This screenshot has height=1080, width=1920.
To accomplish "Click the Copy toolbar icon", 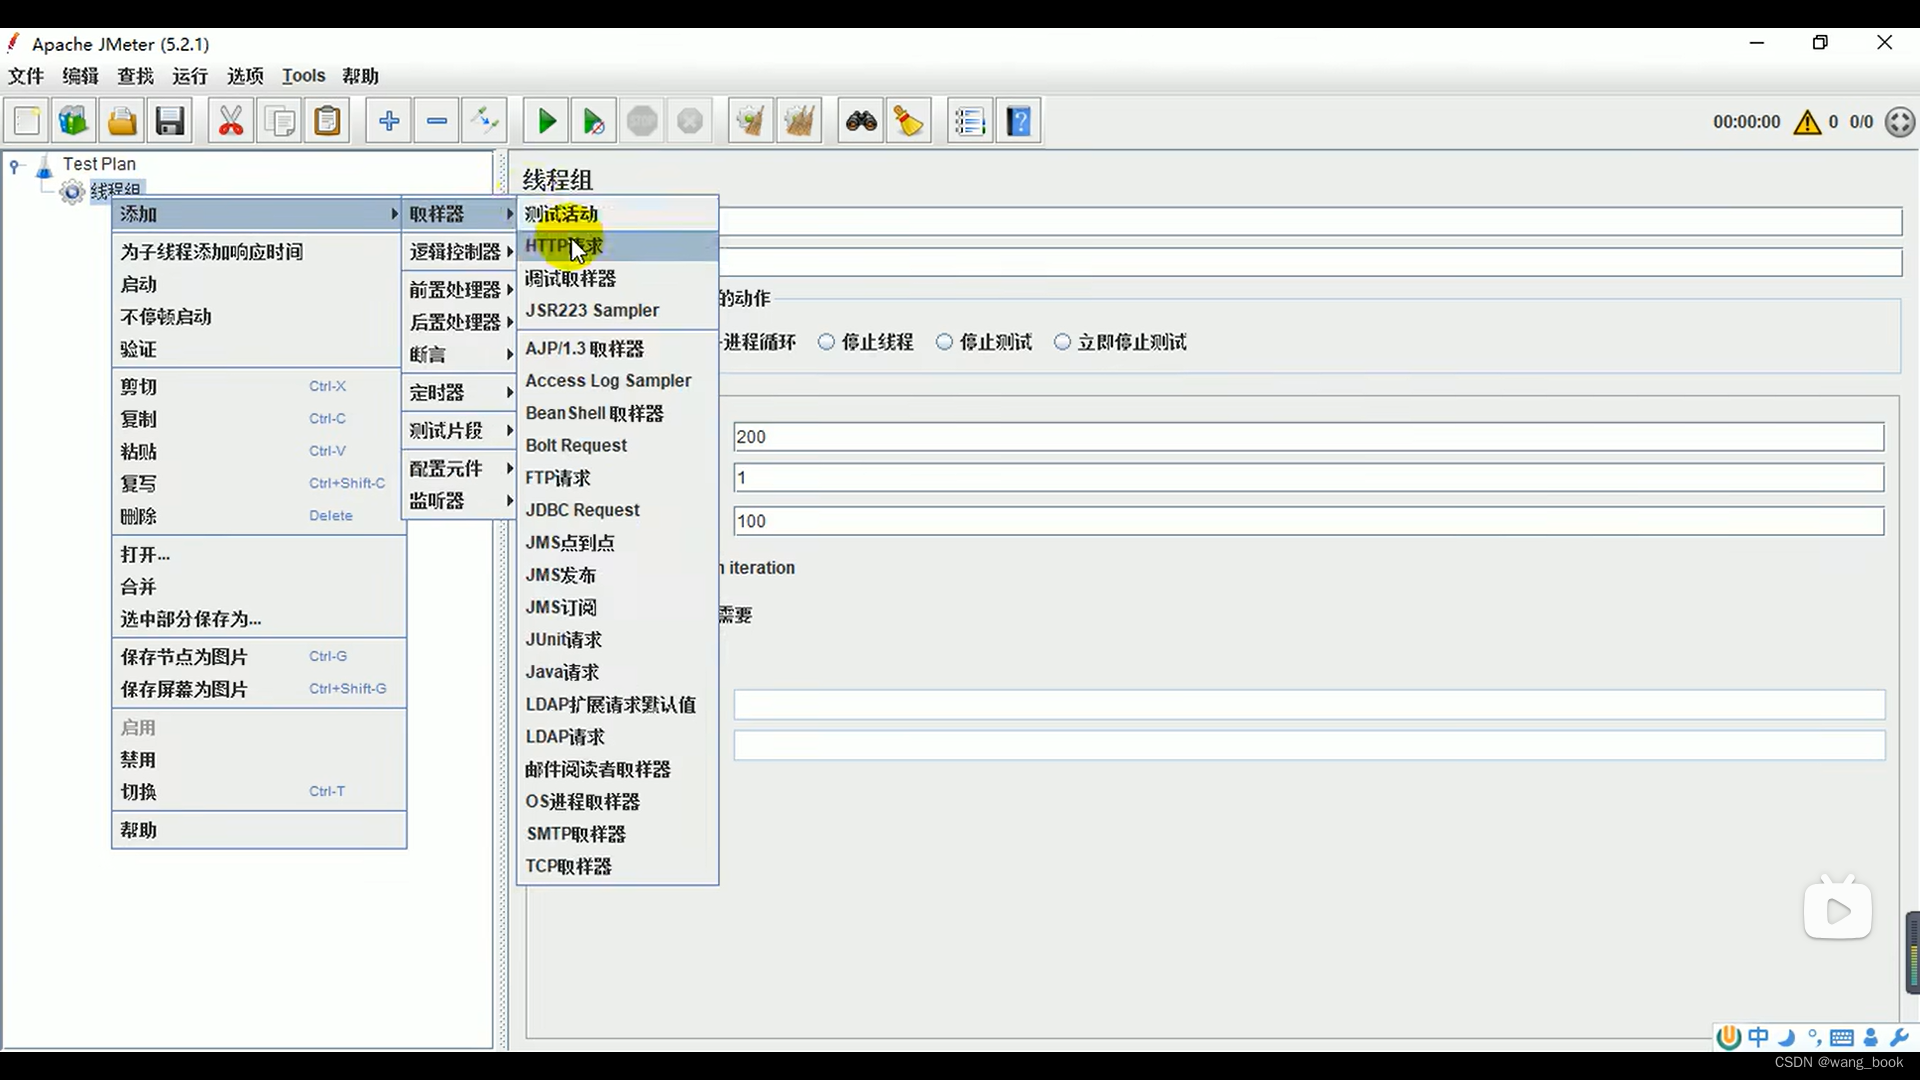I will pyautogui.click(x=280, y=122).
